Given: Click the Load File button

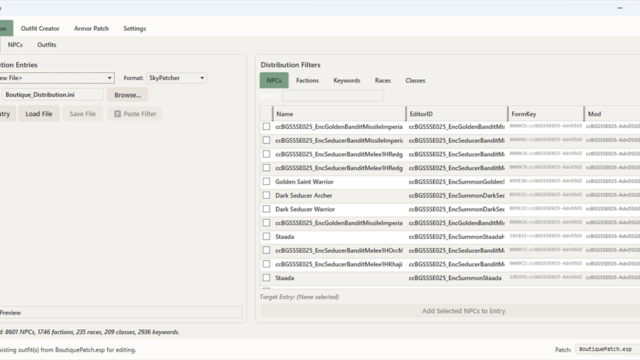Looking at the screenshot, I should point(39,114).
